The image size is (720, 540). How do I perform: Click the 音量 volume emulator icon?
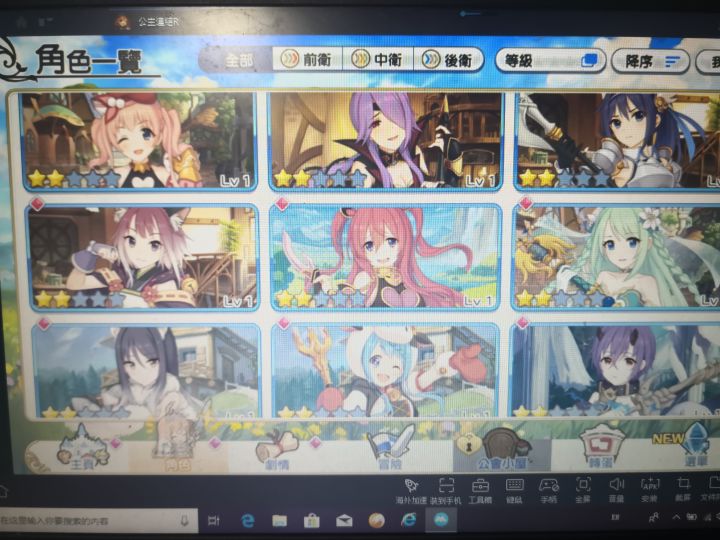[x=616, y=490]
